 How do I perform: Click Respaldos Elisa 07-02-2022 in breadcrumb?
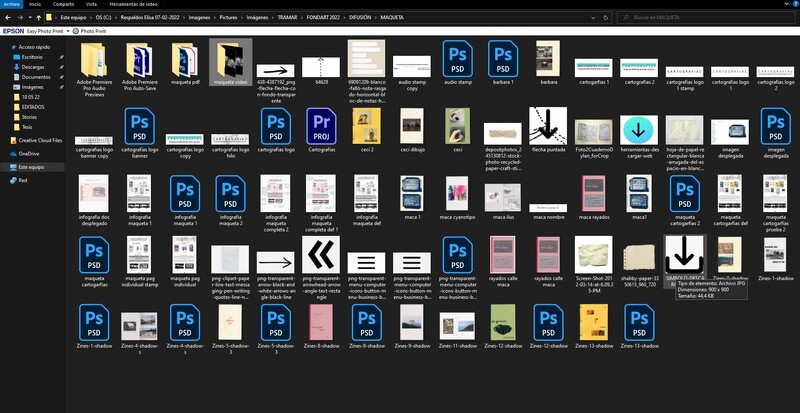coord(150,17)
